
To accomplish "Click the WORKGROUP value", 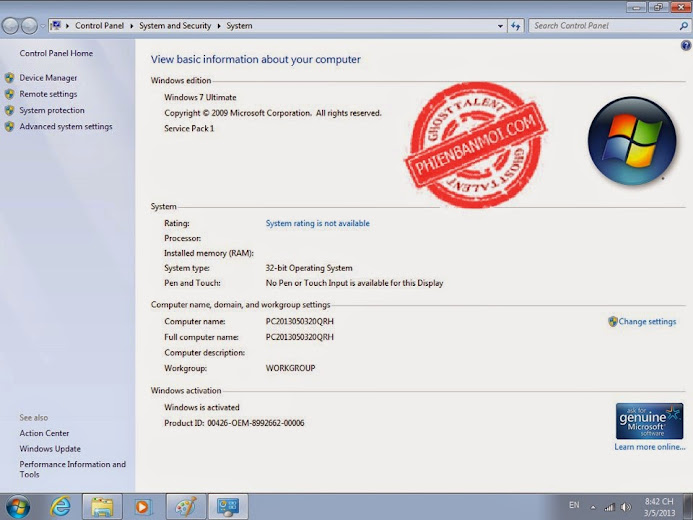I will point(290,368).
